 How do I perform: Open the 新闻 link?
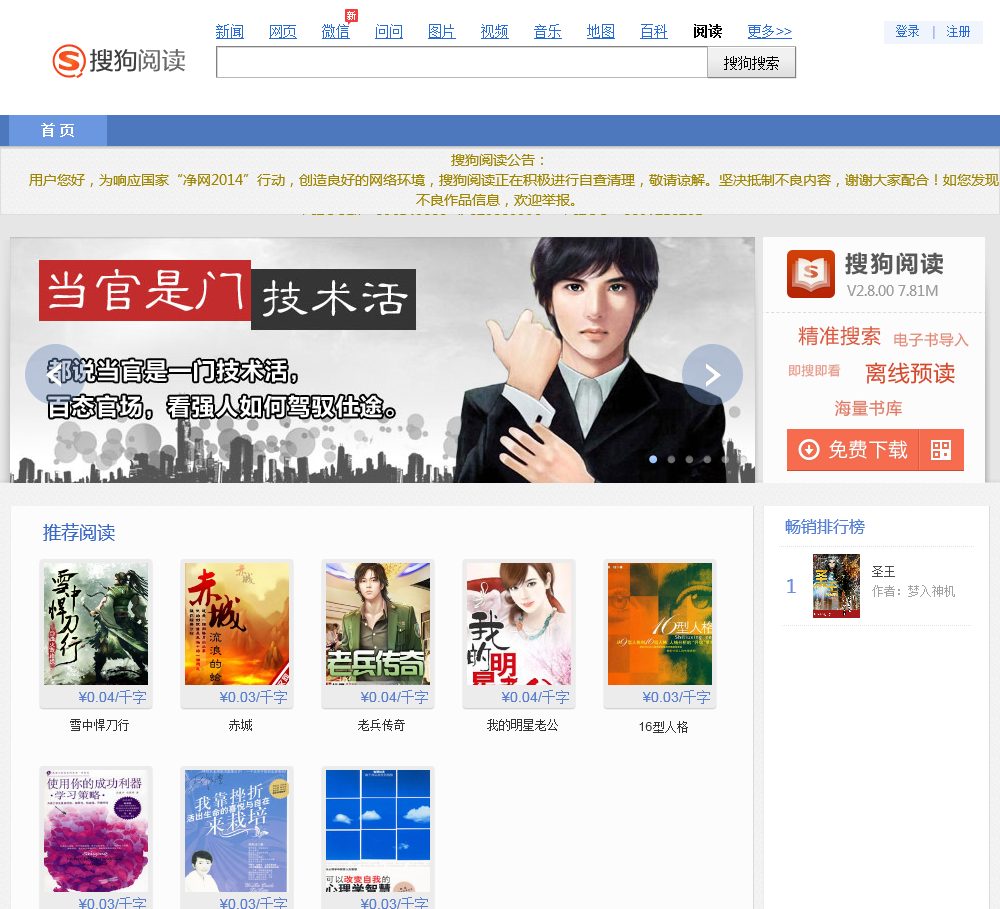click(230, 31)
